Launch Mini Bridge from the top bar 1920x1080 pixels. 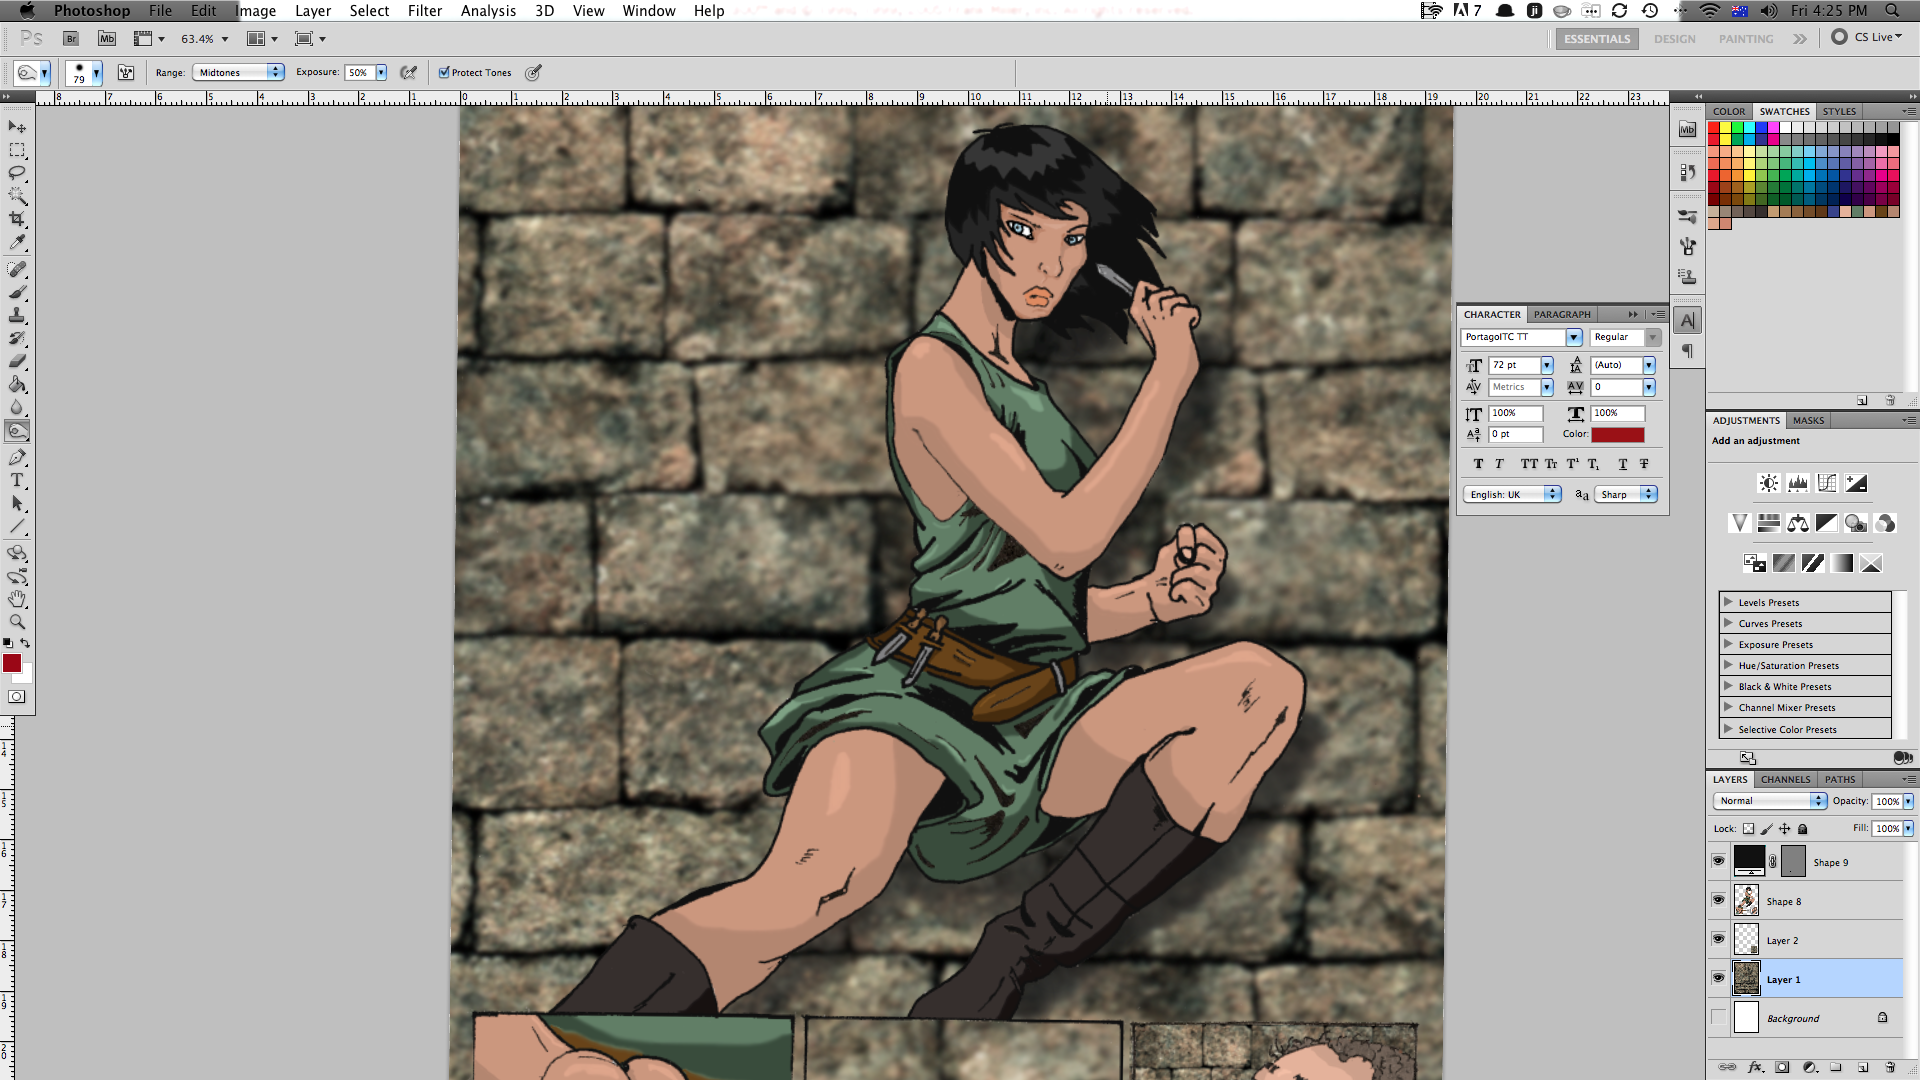(107, 39)
